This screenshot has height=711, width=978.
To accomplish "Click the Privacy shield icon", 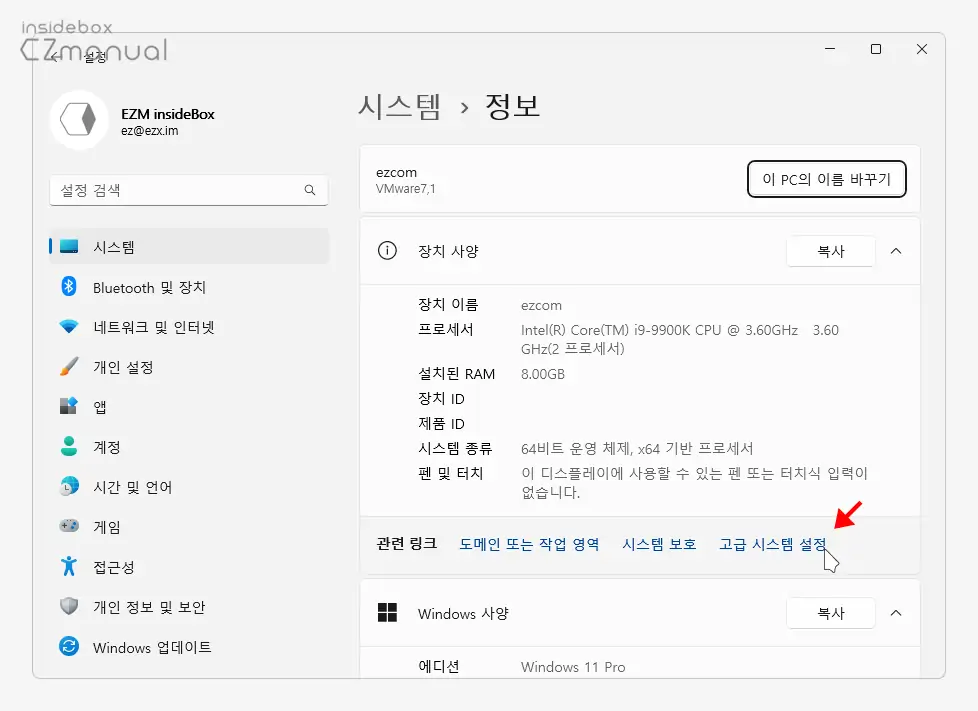I will click(69, 606).
